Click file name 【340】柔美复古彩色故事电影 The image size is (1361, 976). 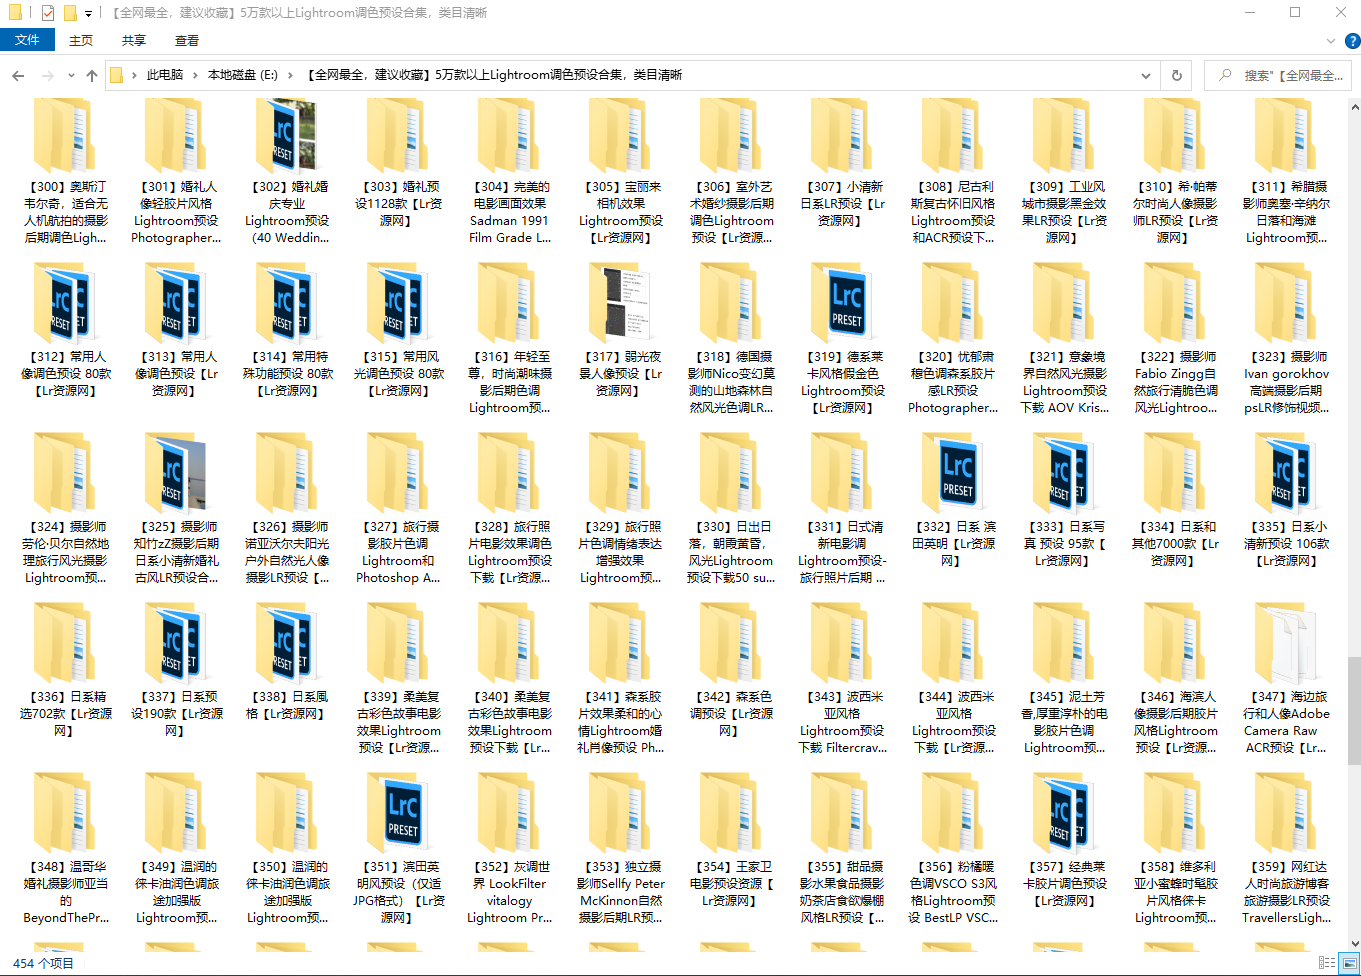[509, 722]
